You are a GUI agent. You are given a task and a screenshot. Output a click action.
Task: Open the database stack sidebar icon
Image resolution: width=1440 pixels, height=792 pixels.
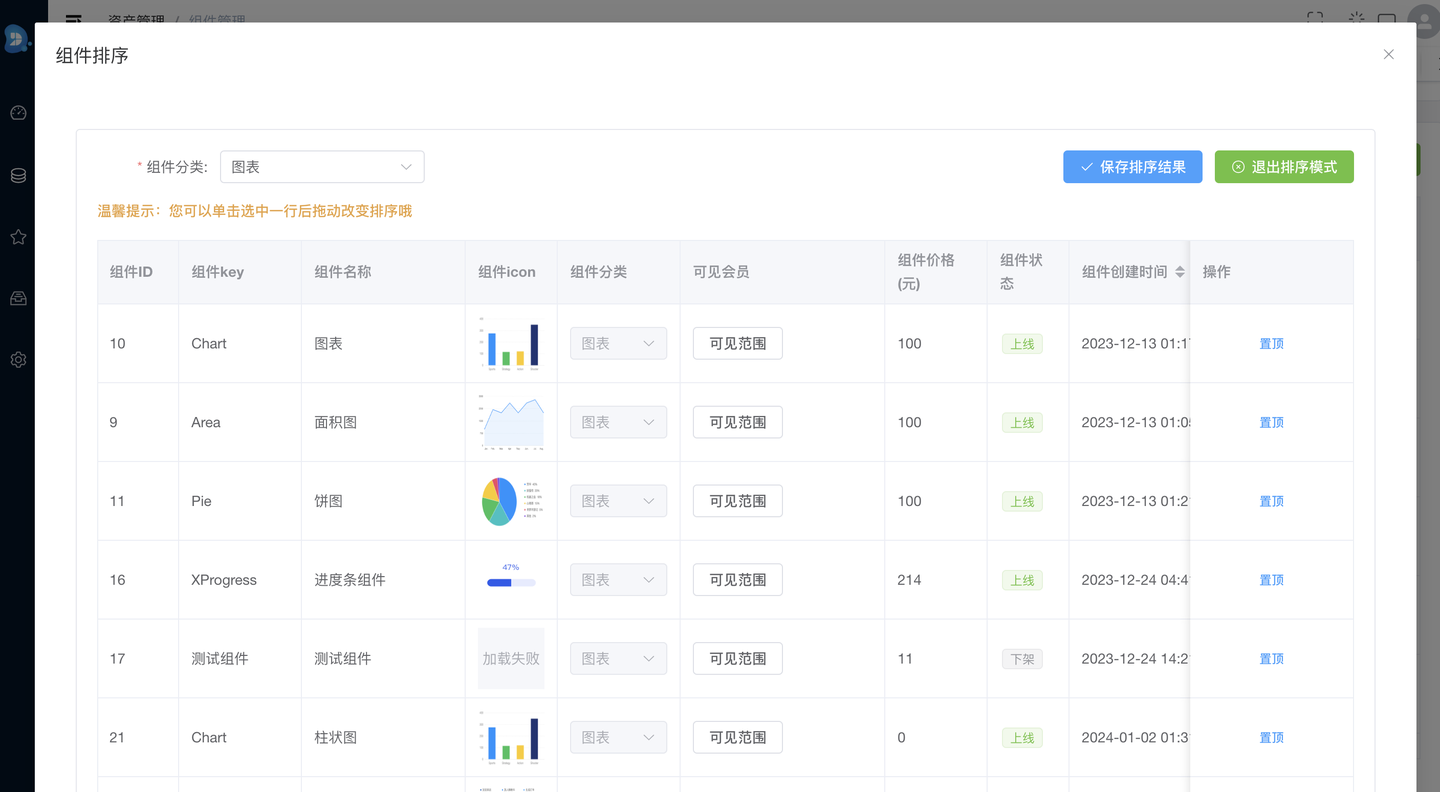18,176
